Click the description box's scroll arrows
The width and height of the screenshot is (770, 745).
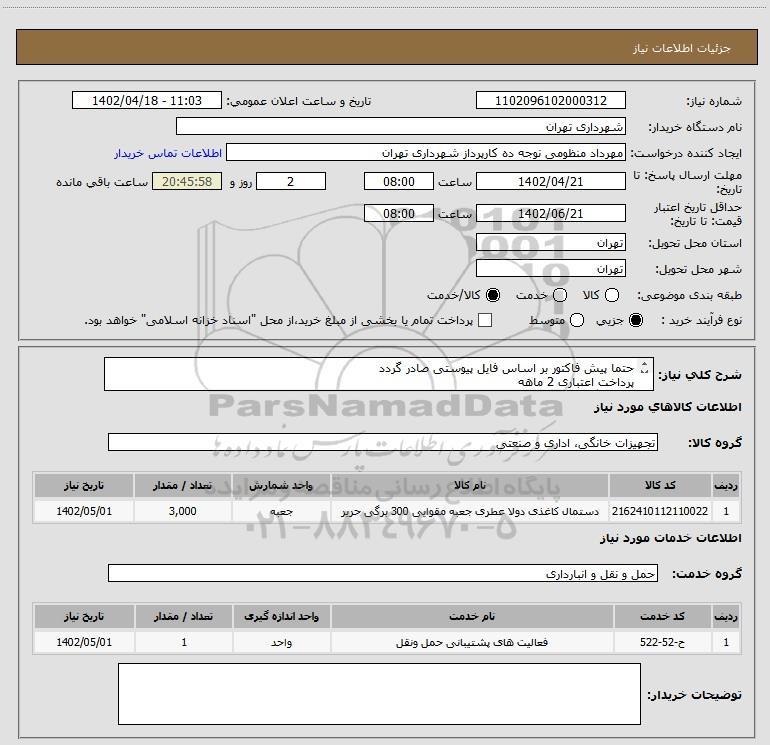(x=645, y=367)
